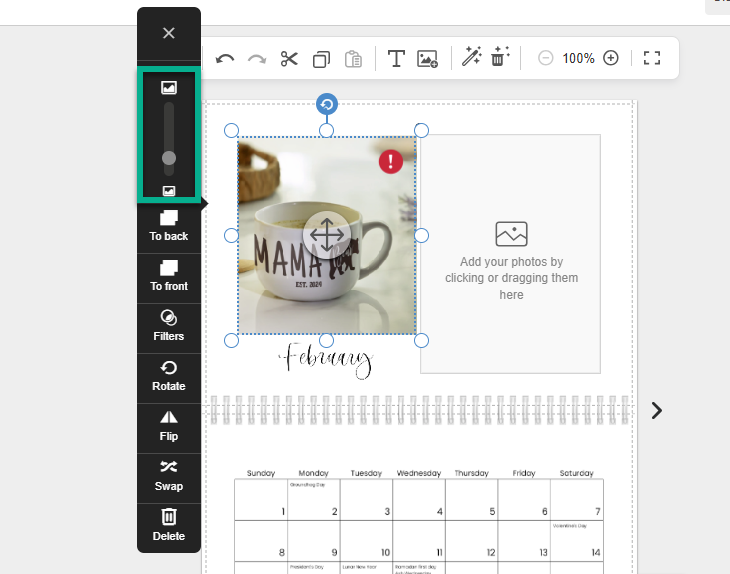Delete the selected photo
Screen dimensions: 730x574
pyautogui.click(x=169, y=526)
